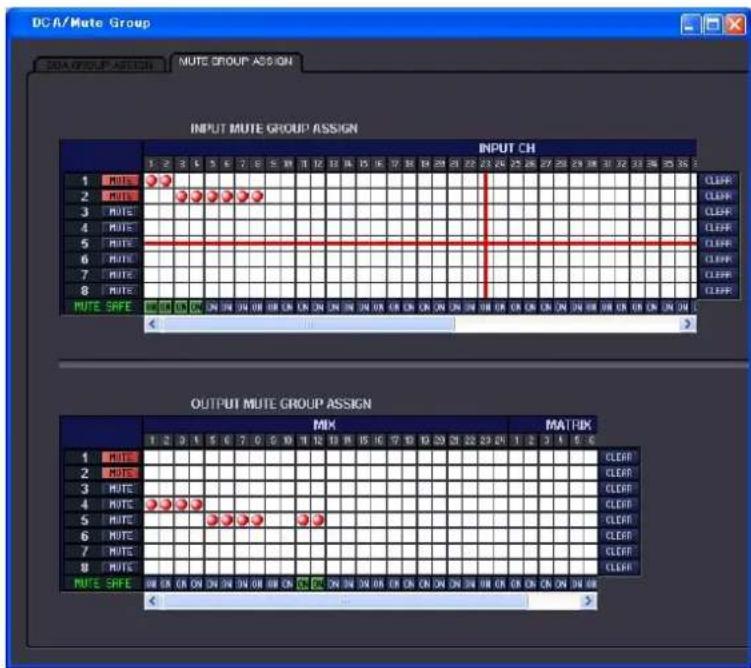The height and width of the screenshot is (668, 751).
Task: Remove MIX 1 from output mute group 4
Action: (151, 505)
